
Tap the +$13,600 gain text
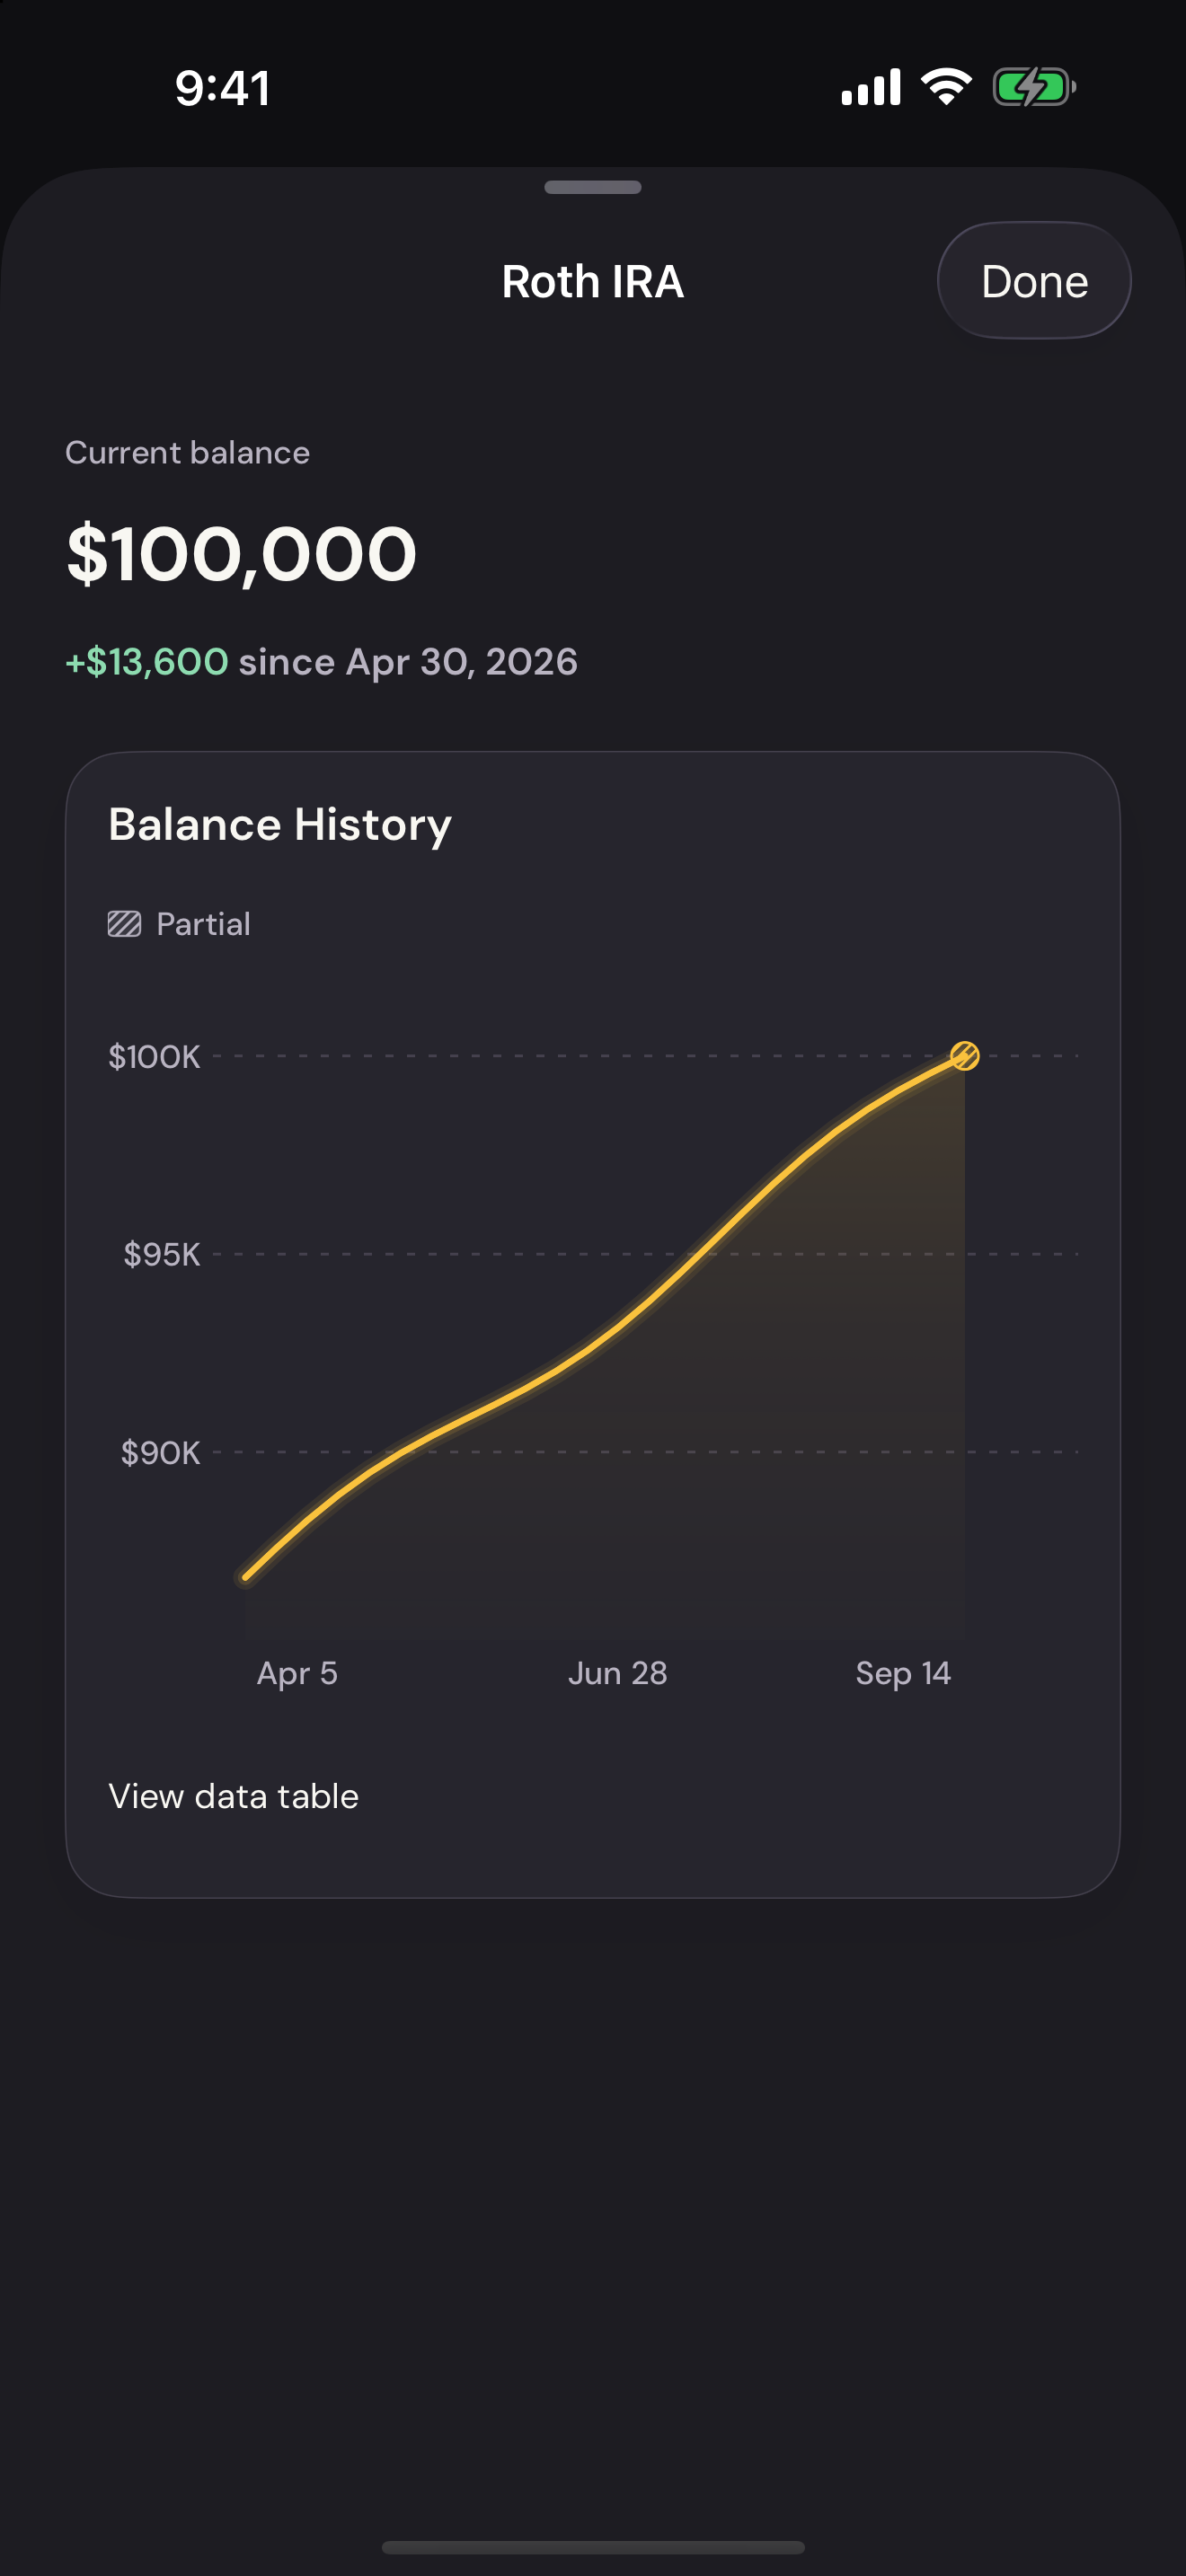click(147, 662)
